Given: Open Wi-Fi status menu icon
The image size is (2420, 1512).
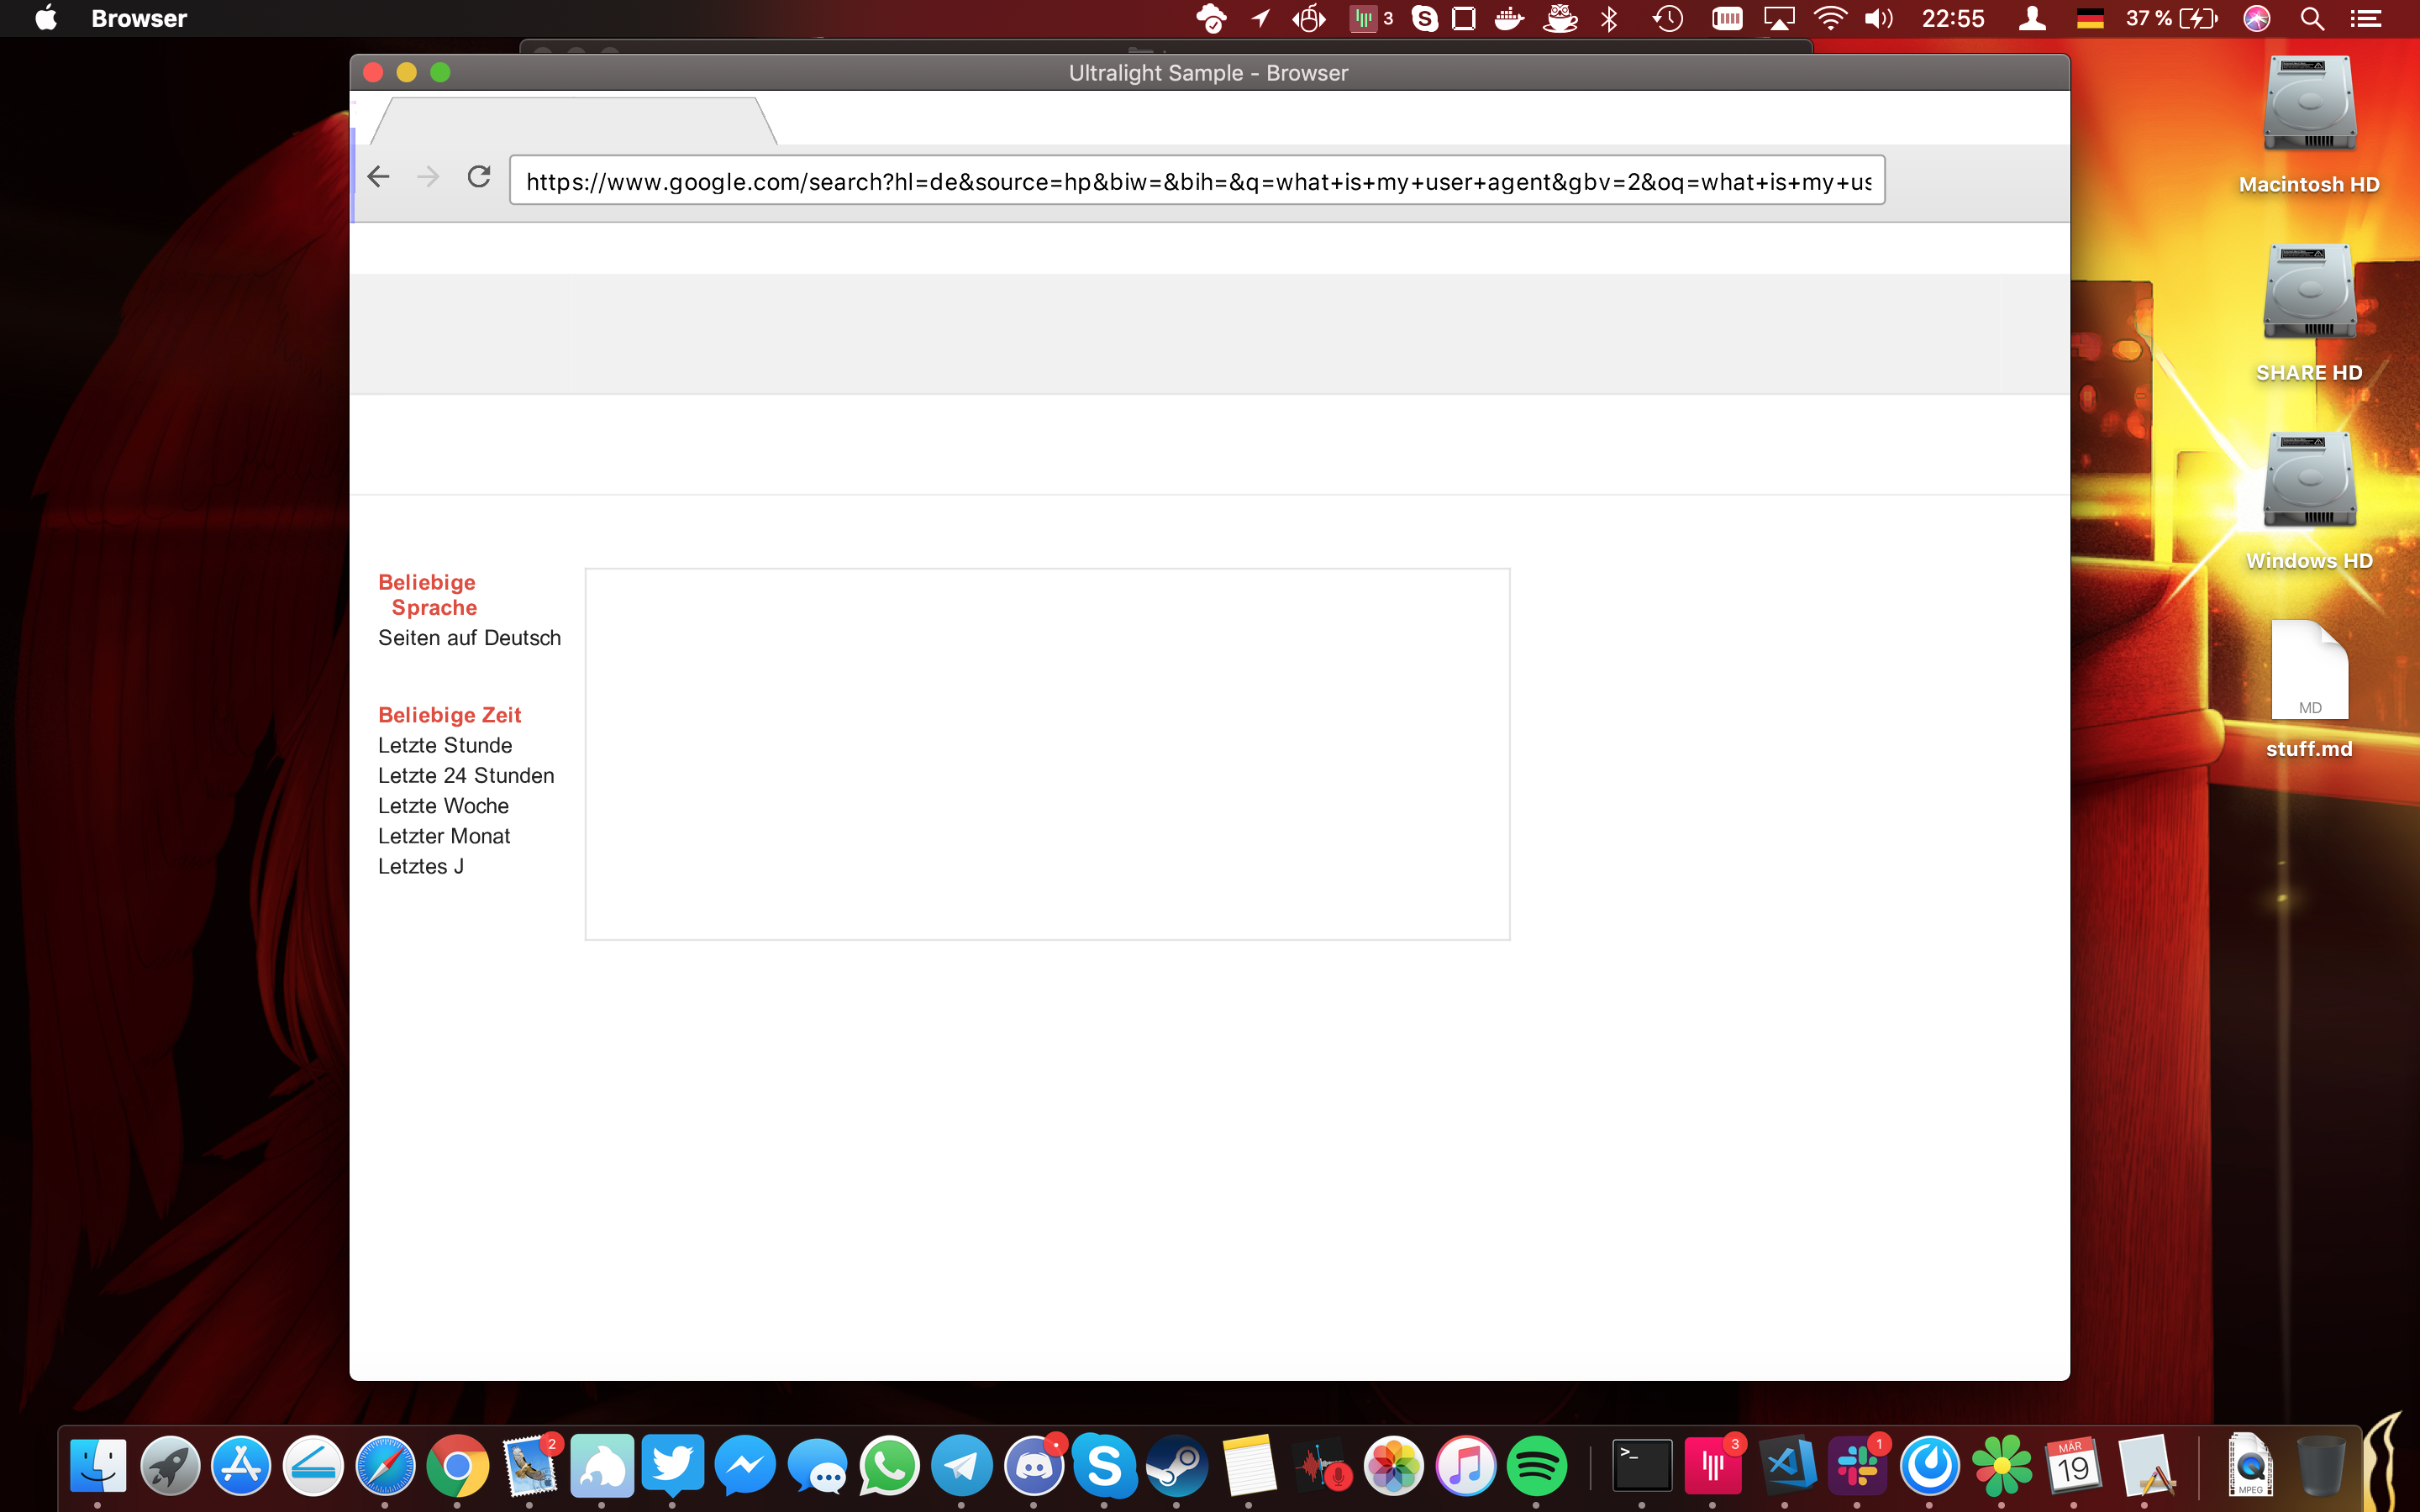Looking at the screenshot, I should point(1829,18).
